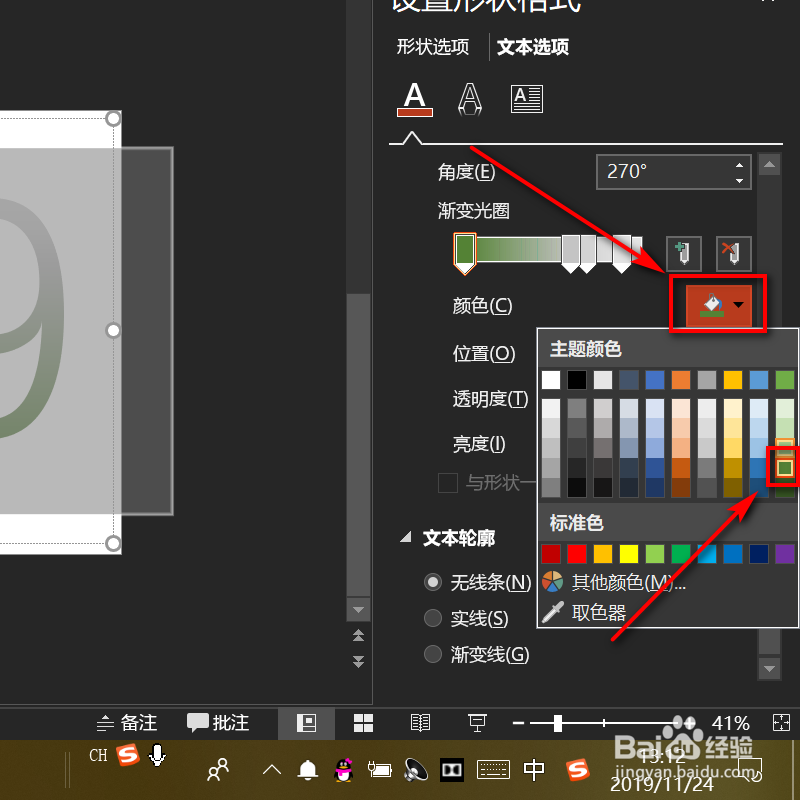Go to next slide double arrow
The height and width of the screenshot is (800, 800).
pos(358,662)
